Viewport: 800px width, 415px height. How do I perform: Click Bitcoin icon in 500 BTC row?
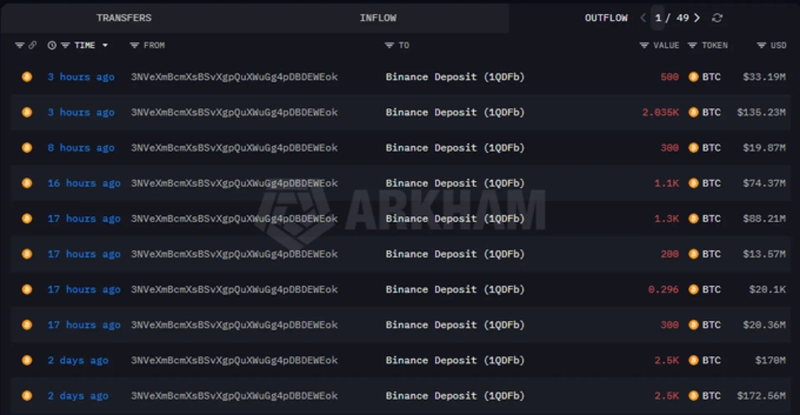(x=694, y=77)
